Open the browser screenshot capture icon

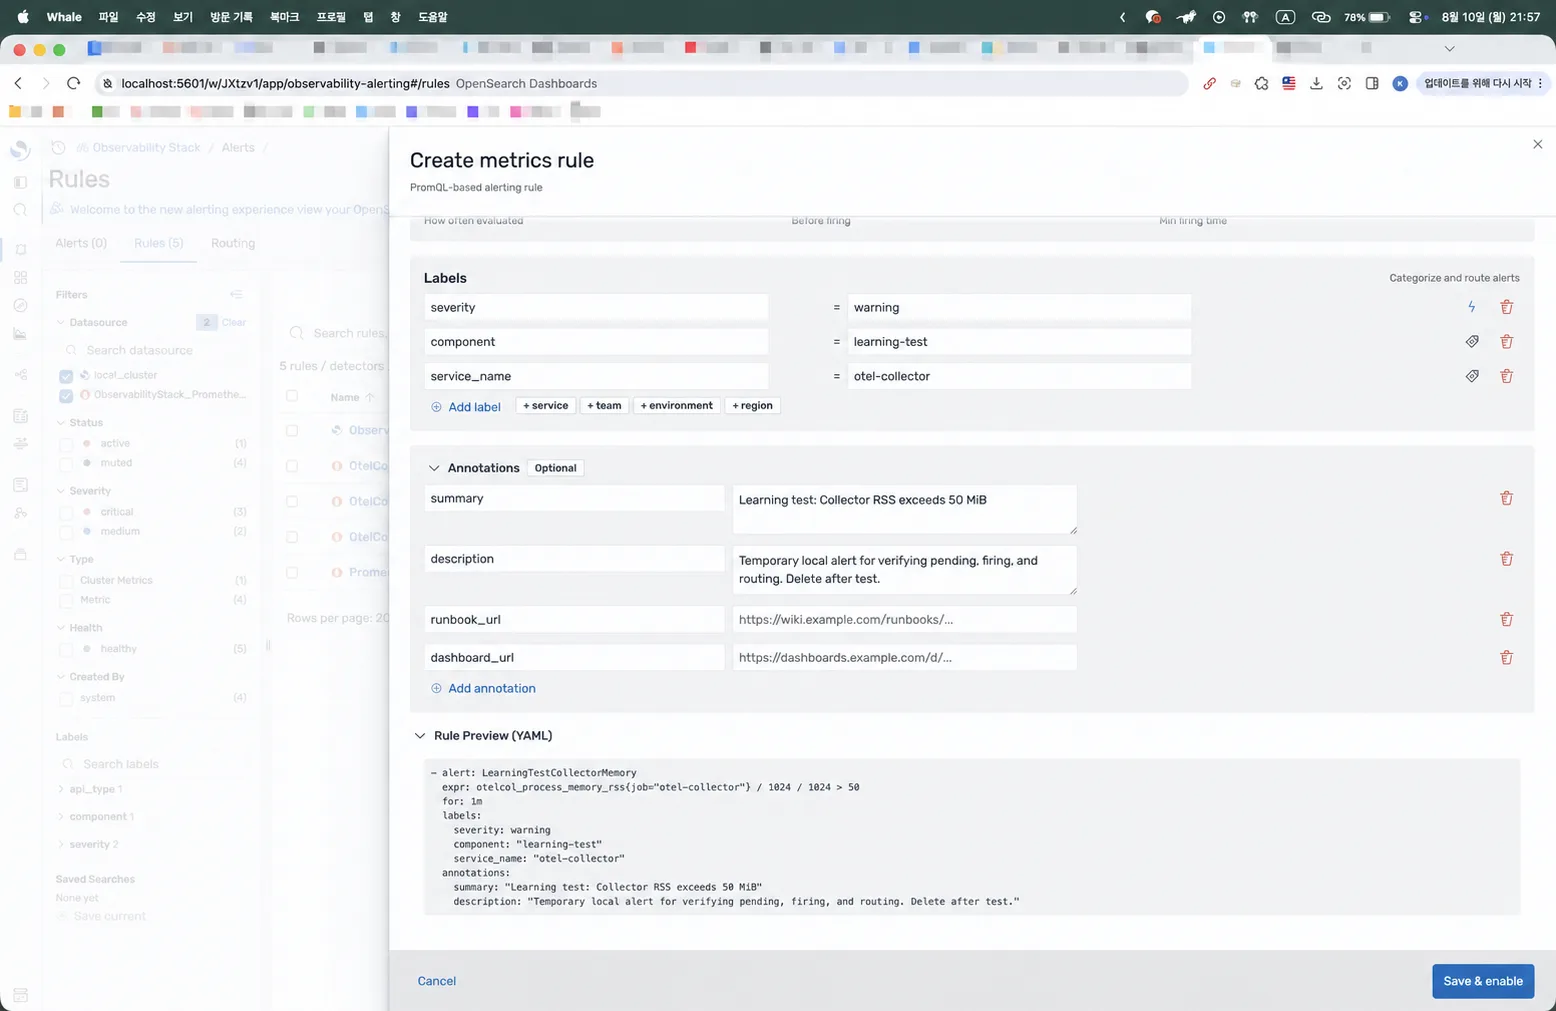click(x=1344, y=83)
